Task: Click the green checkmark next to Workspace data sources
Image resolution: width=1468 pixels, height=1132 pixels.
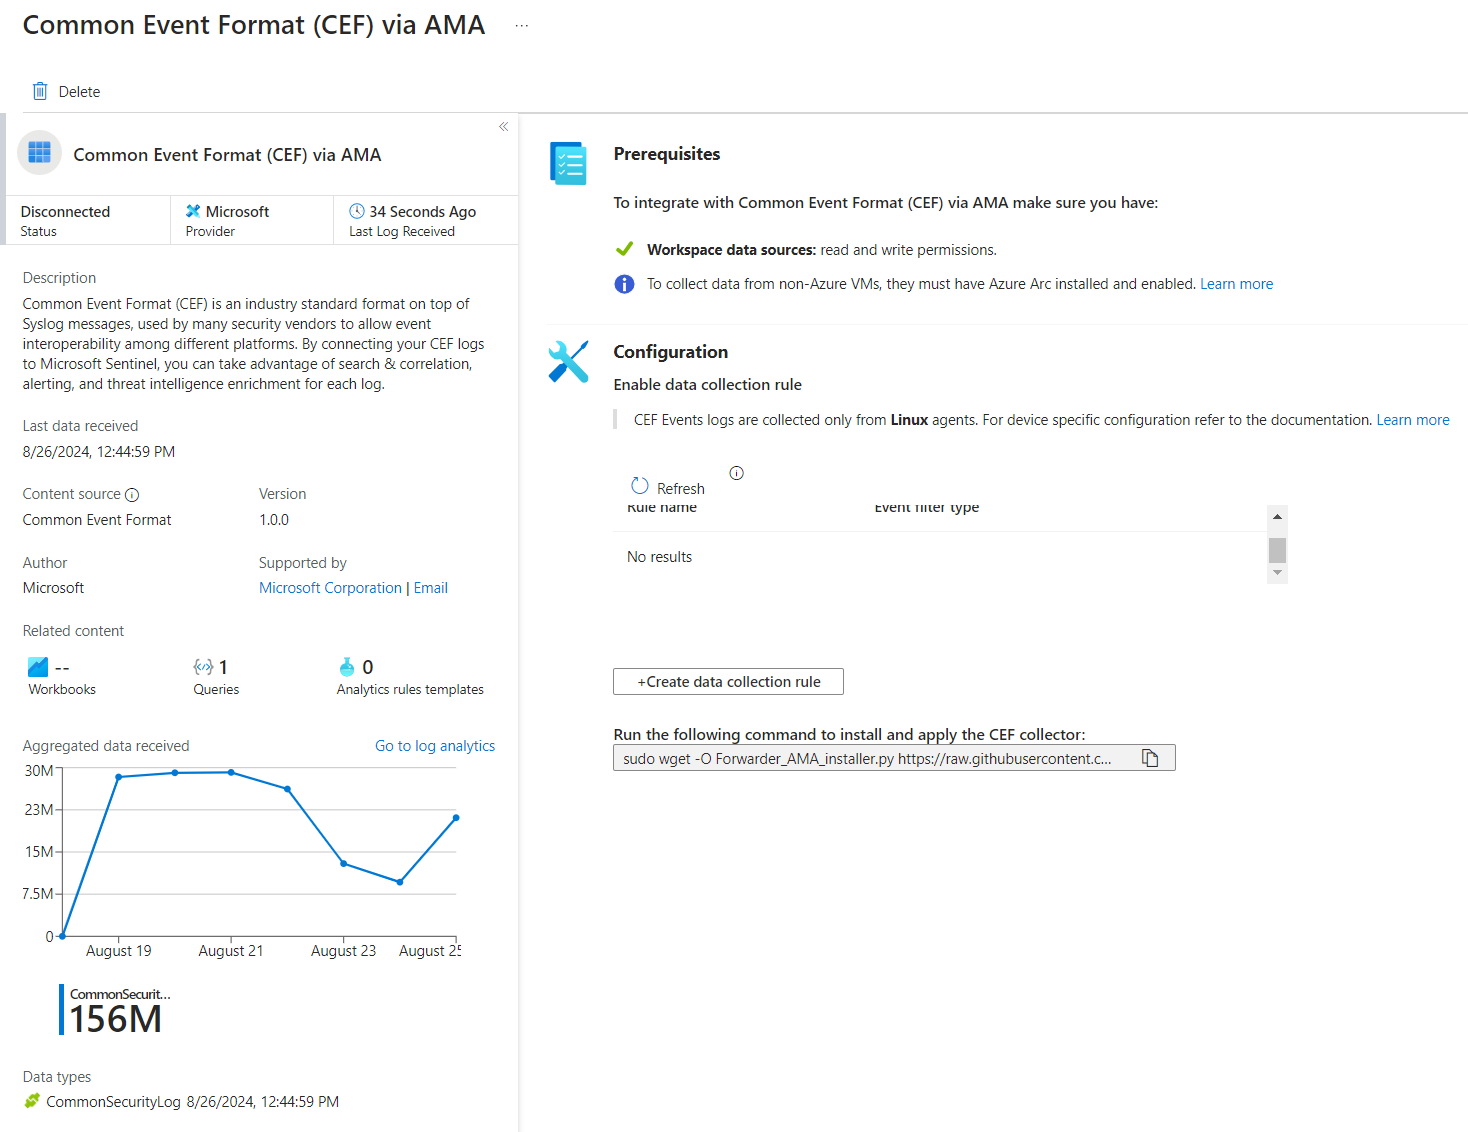Action: coord(624,249)
